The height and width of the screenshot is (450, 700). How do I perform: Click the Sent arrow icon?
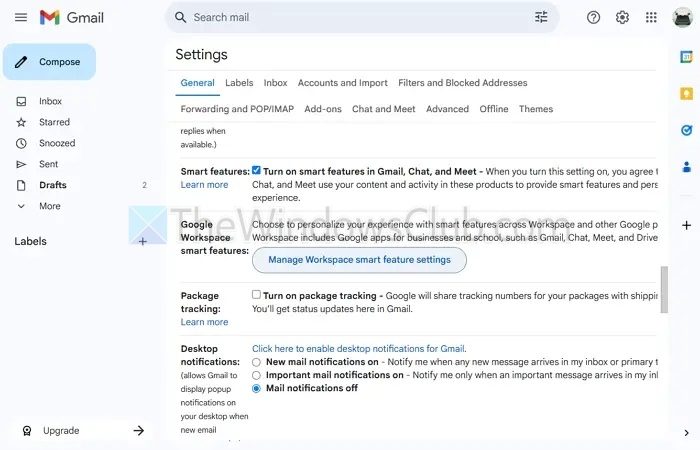(21, 164)
